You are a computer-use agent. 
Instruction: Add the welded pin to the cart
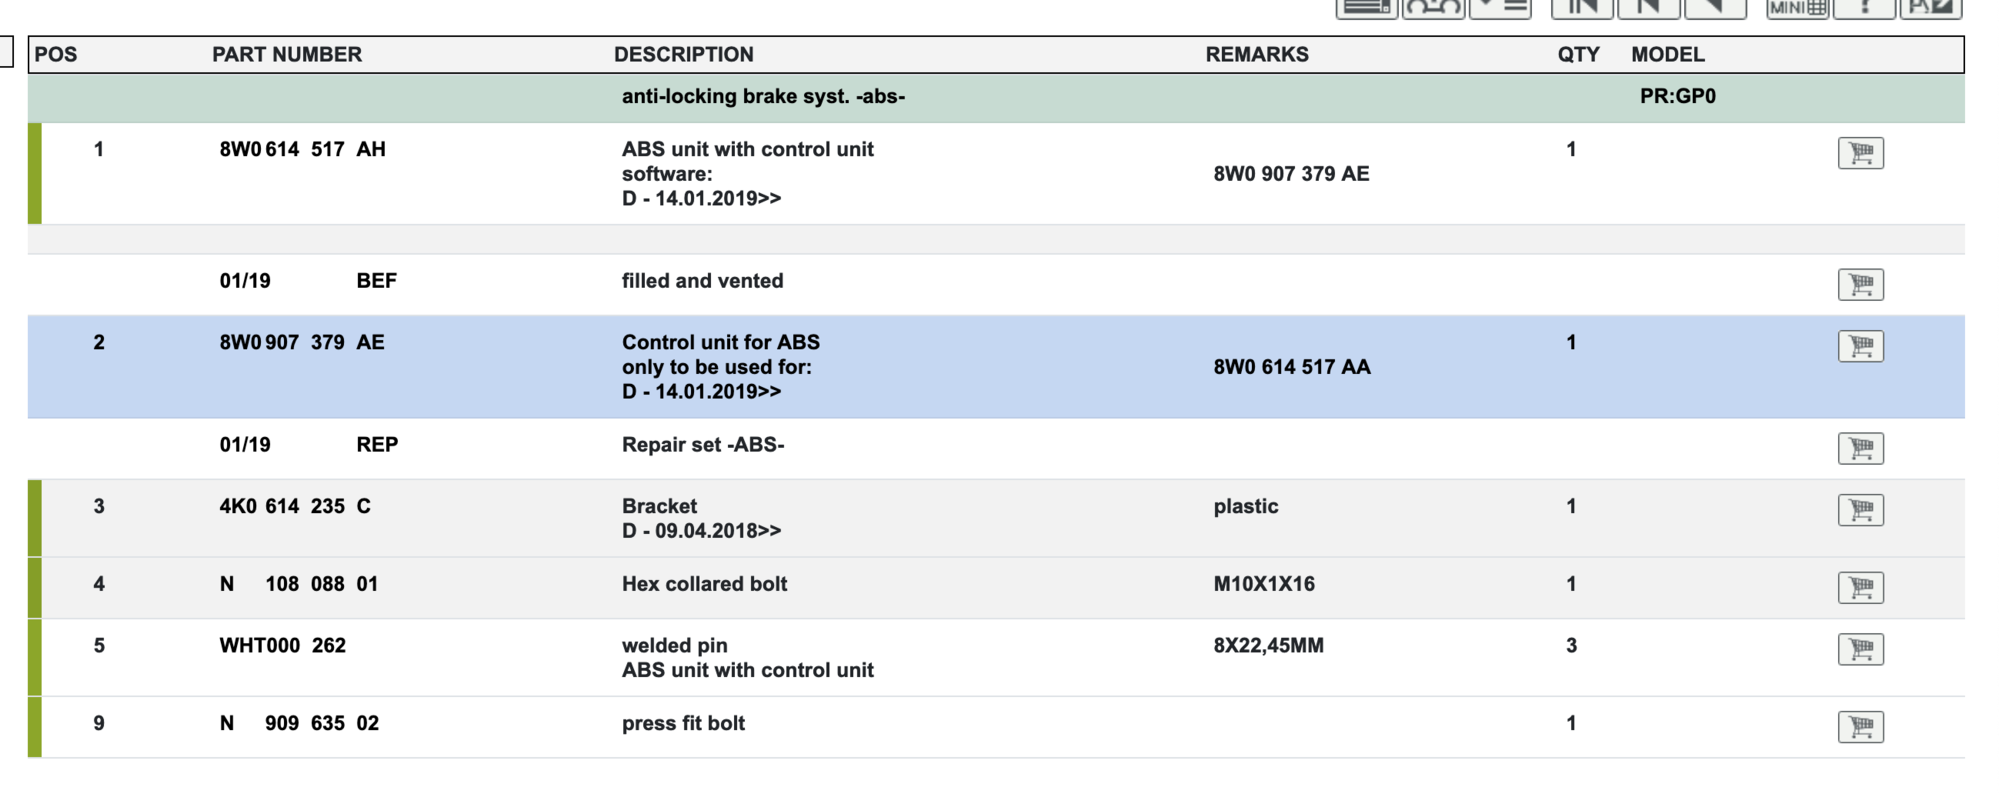[x=1859, y=648]
